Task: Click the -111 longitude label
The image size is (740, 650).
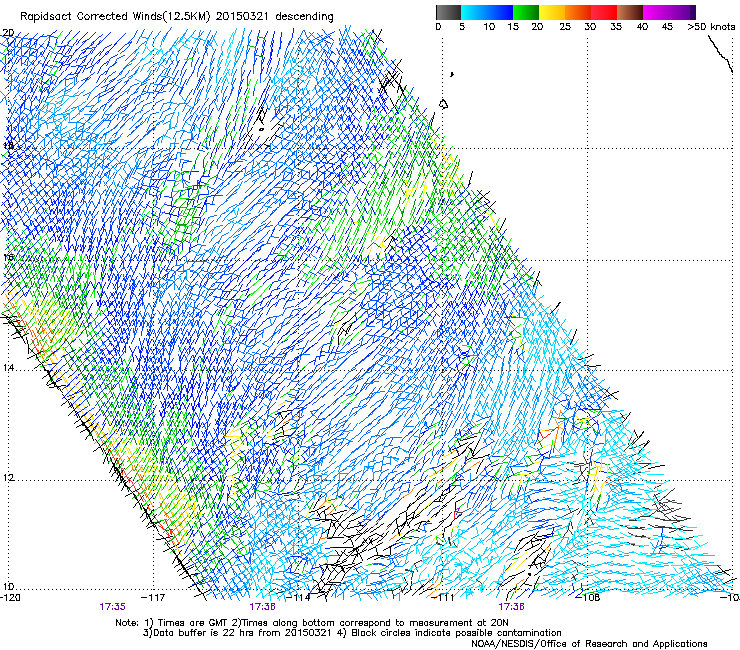Action: (443, 598)
